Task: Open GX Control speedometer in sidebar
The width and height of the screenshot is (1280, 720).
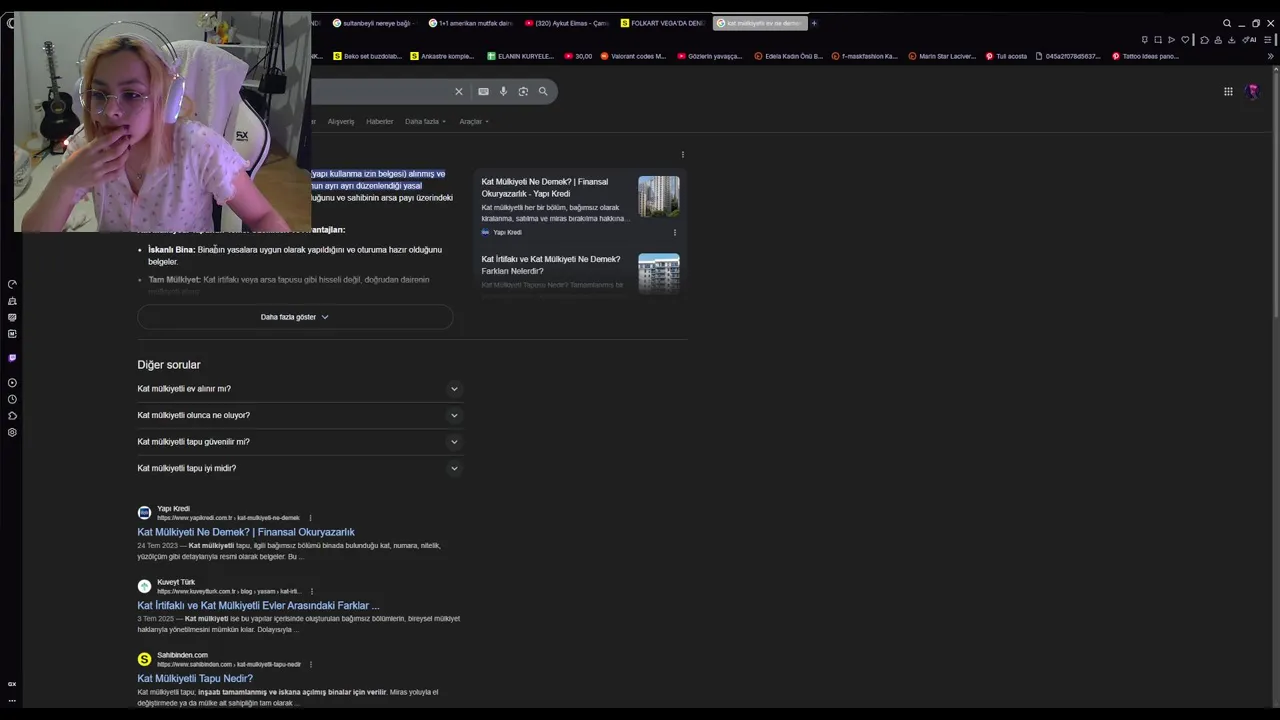Action: click(x=12, y=284)
